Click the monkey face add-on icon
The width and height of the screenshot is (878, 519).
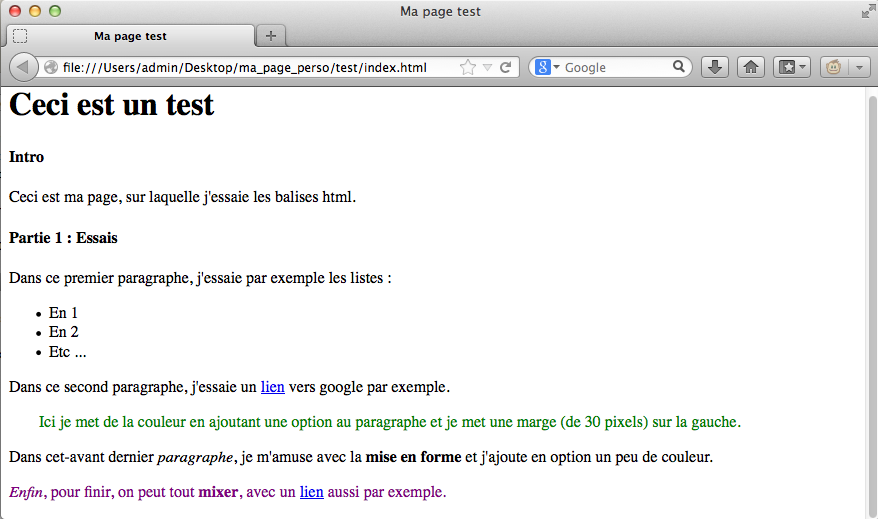pyautogui.click(x=834, y=67)
